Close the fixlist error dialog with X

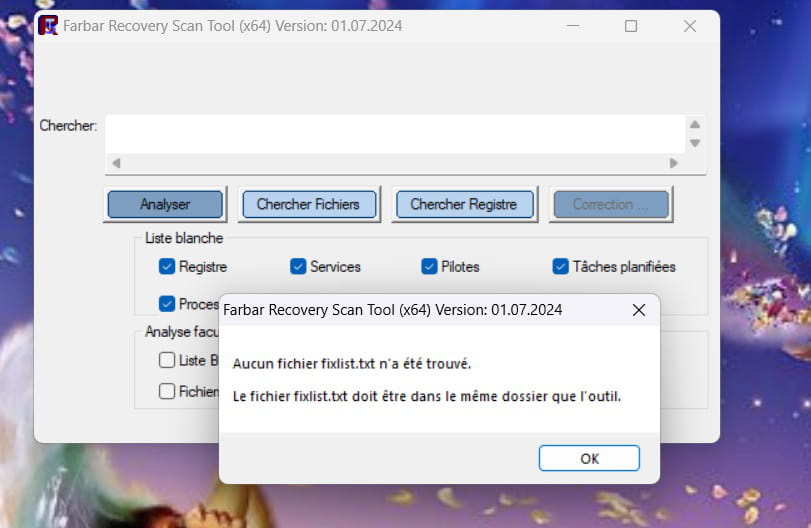(639, 310)
